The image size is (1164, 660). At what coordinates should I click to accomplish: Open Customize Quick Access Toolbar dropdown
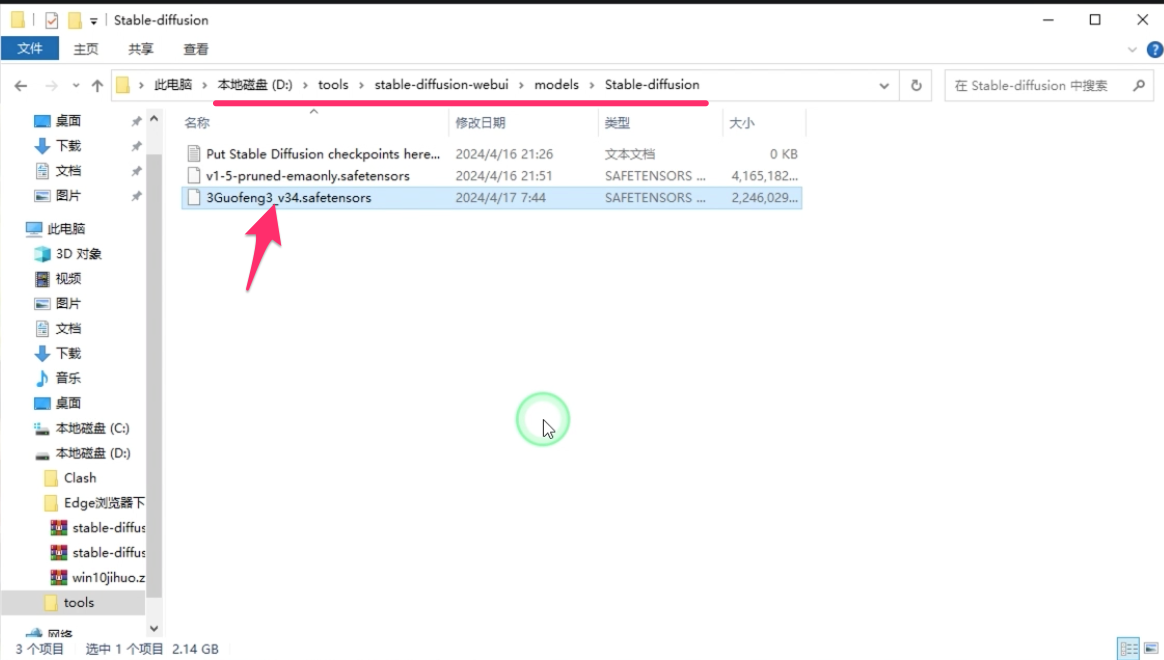pyautogui.click(x=94, y=21)
